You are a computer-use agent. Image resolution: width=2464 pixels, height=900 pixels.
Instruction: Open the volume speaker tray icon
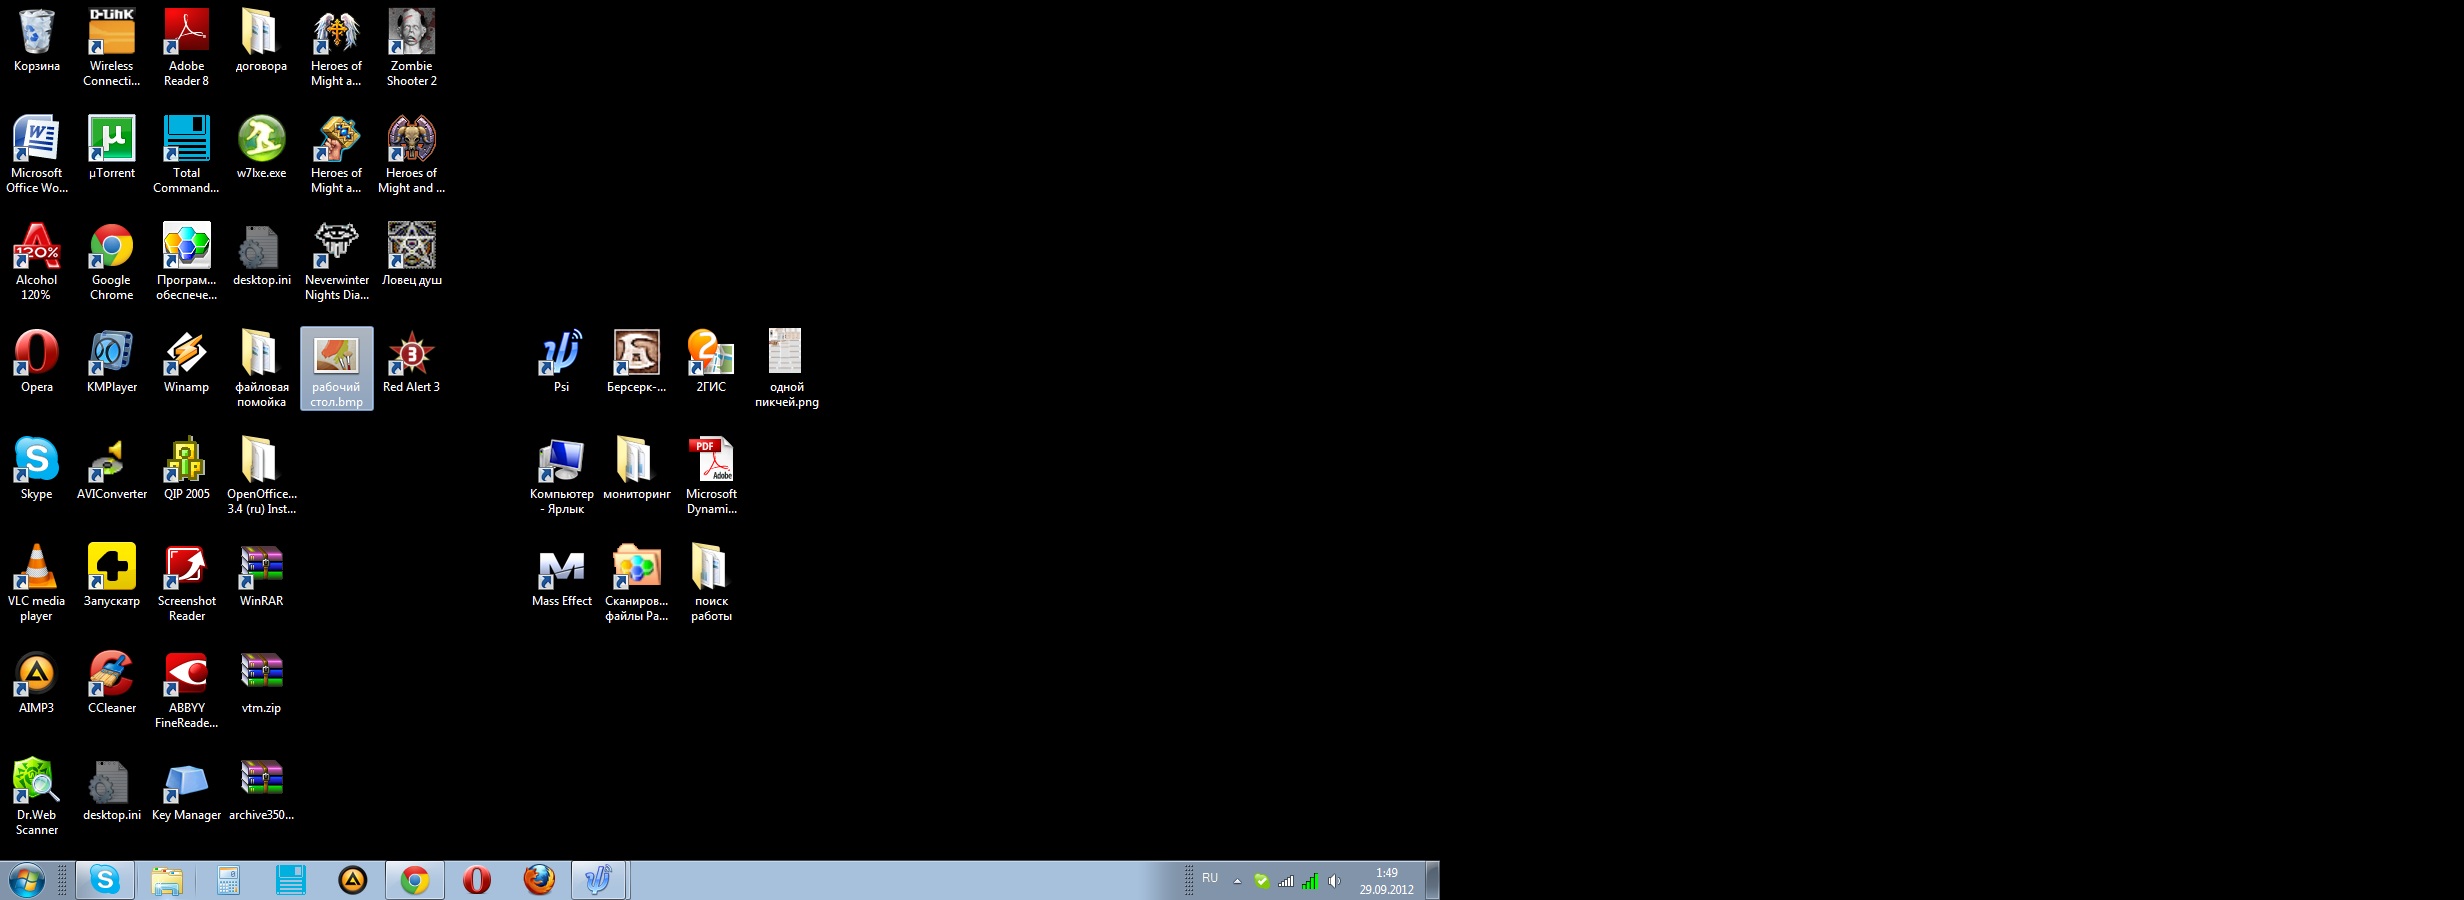(x=1334, y=881)
